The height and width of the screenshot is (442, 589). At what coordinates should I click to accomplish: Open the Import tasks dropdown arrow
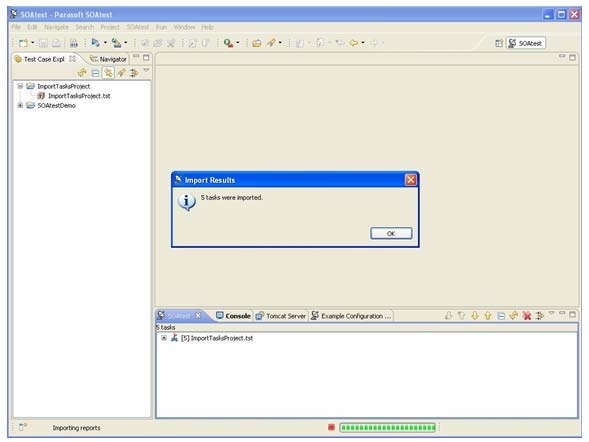(125, 43)
